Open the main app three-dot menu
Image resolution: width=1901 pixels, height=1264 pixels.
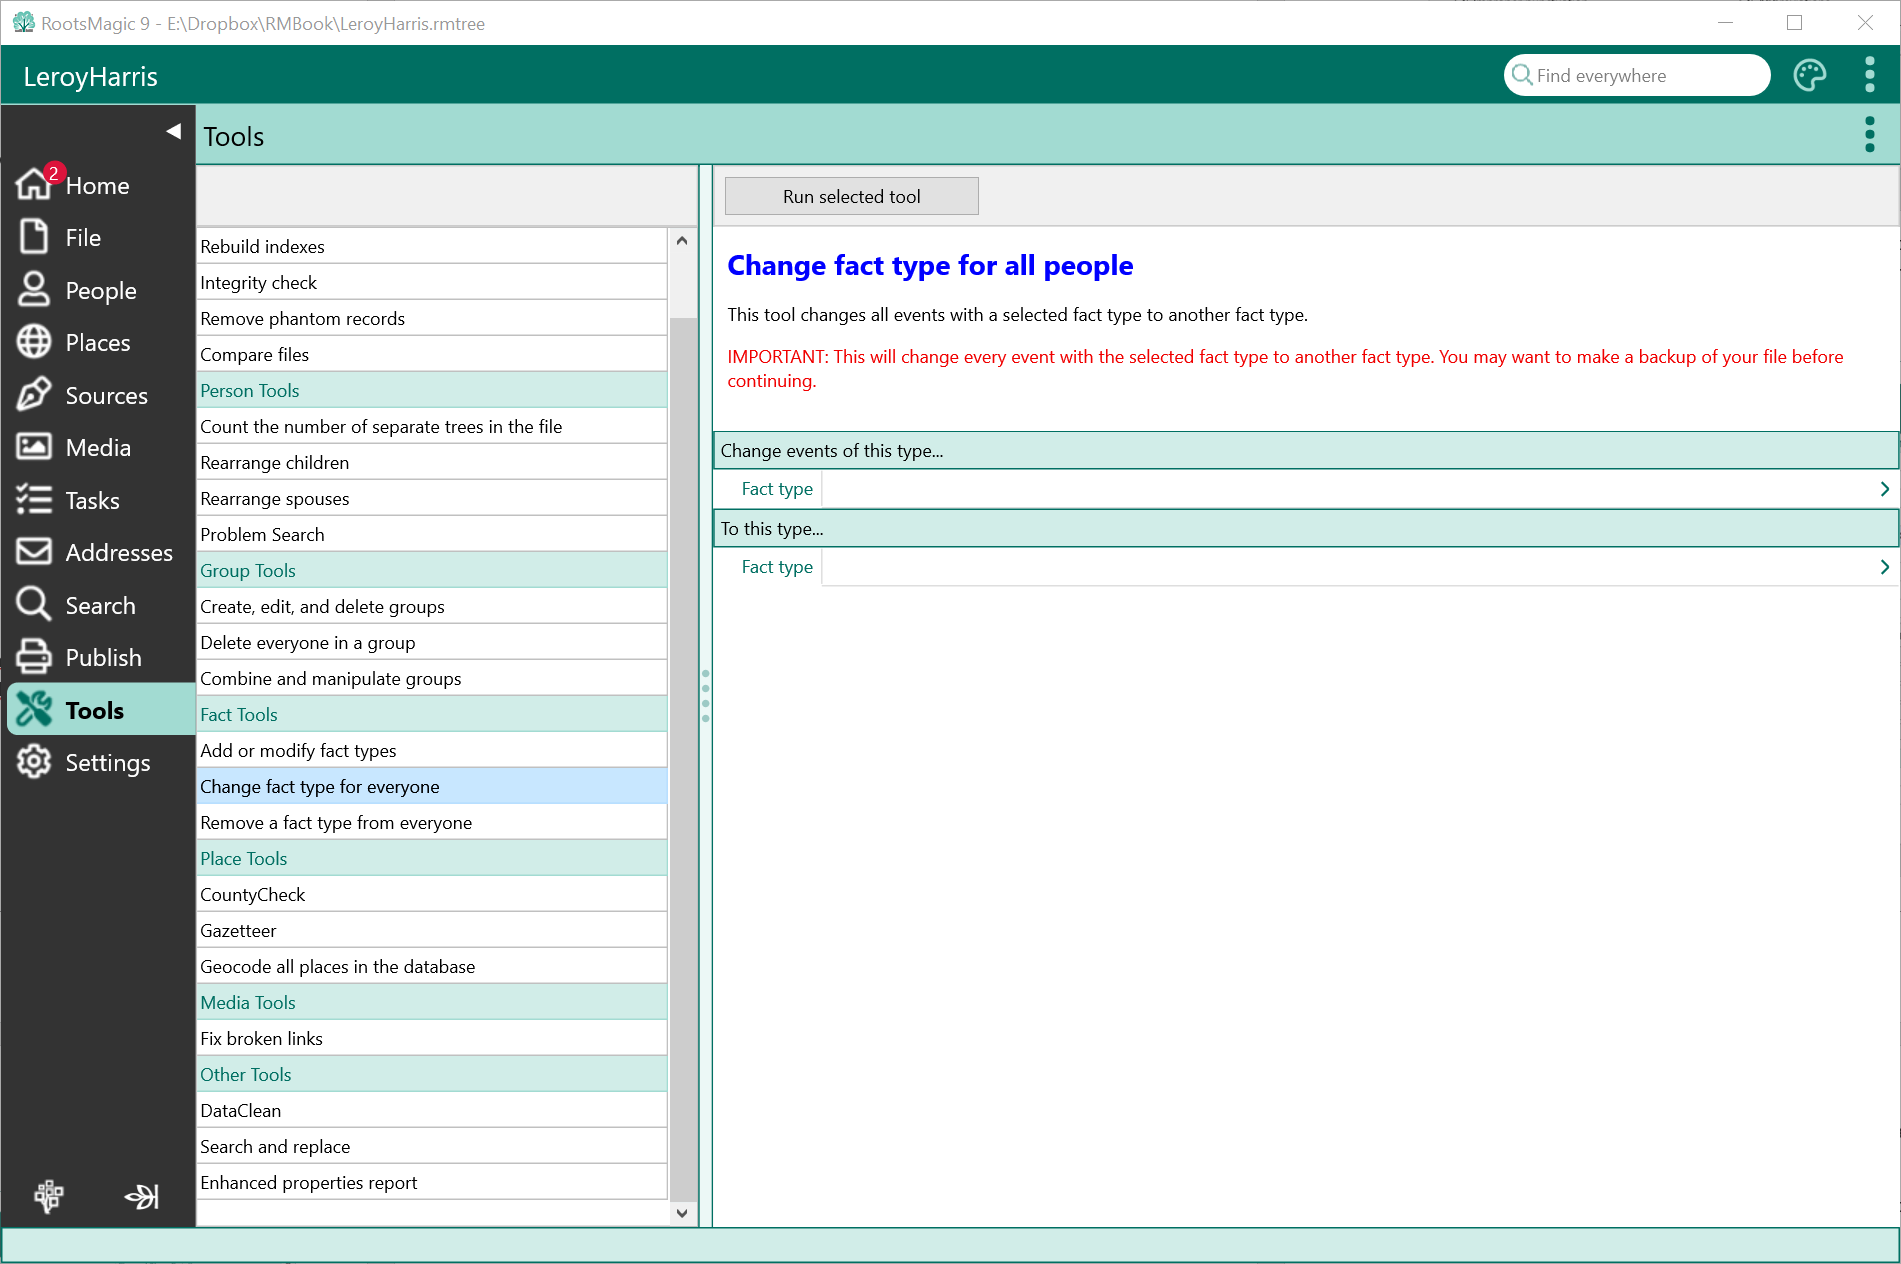1869,76
